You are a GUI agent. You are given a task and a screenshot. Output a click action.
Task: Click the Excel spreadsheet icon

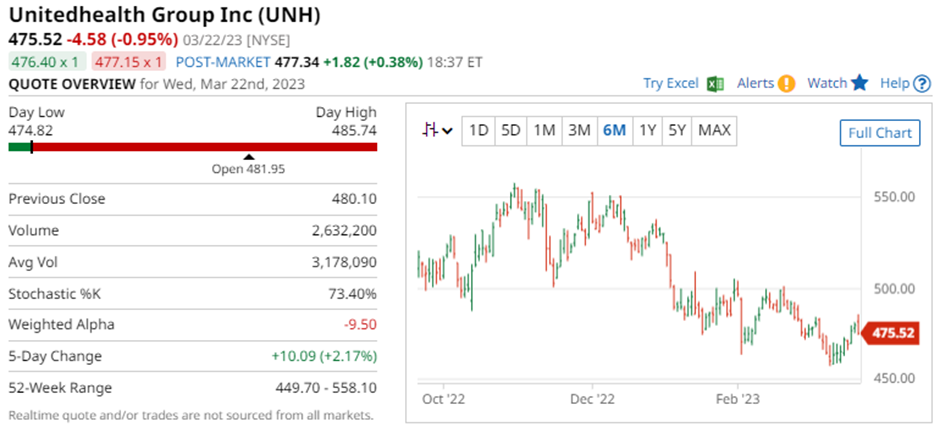pos(715,83)
